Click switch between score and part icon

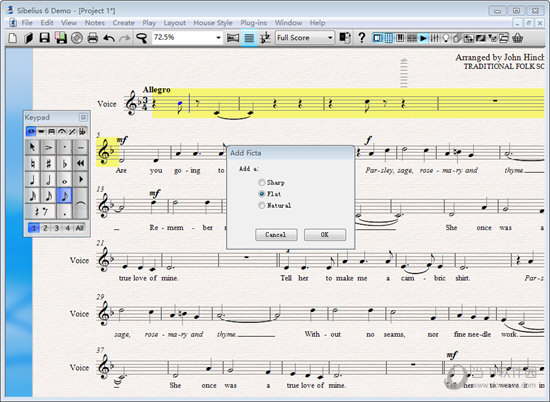tap(345, 38)
